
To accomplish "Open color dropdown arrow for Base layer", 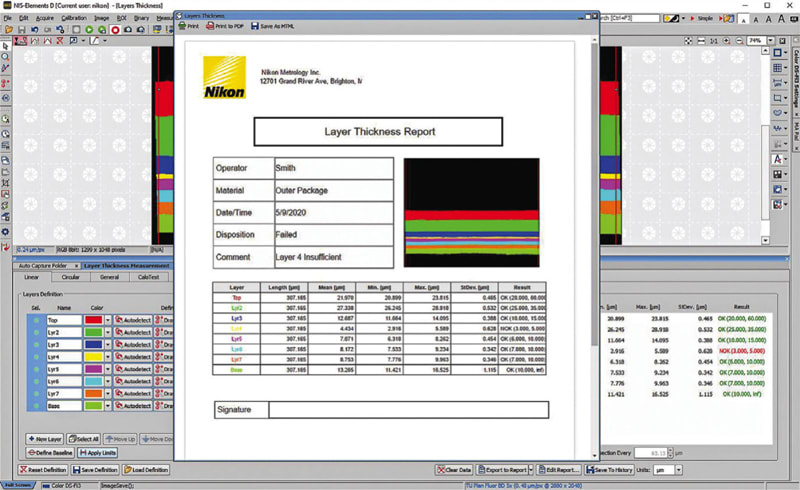I will [108, 406].
